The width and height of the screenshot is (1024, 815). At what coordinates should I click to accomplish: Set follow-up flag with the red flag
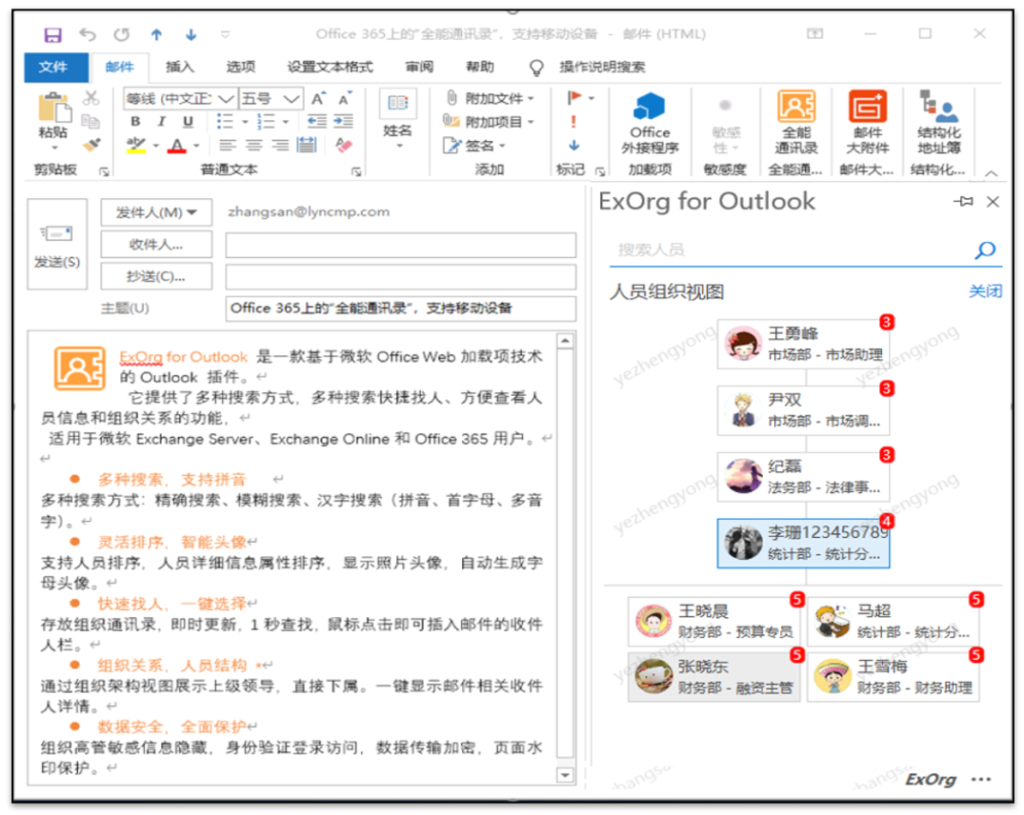[575, 98]
